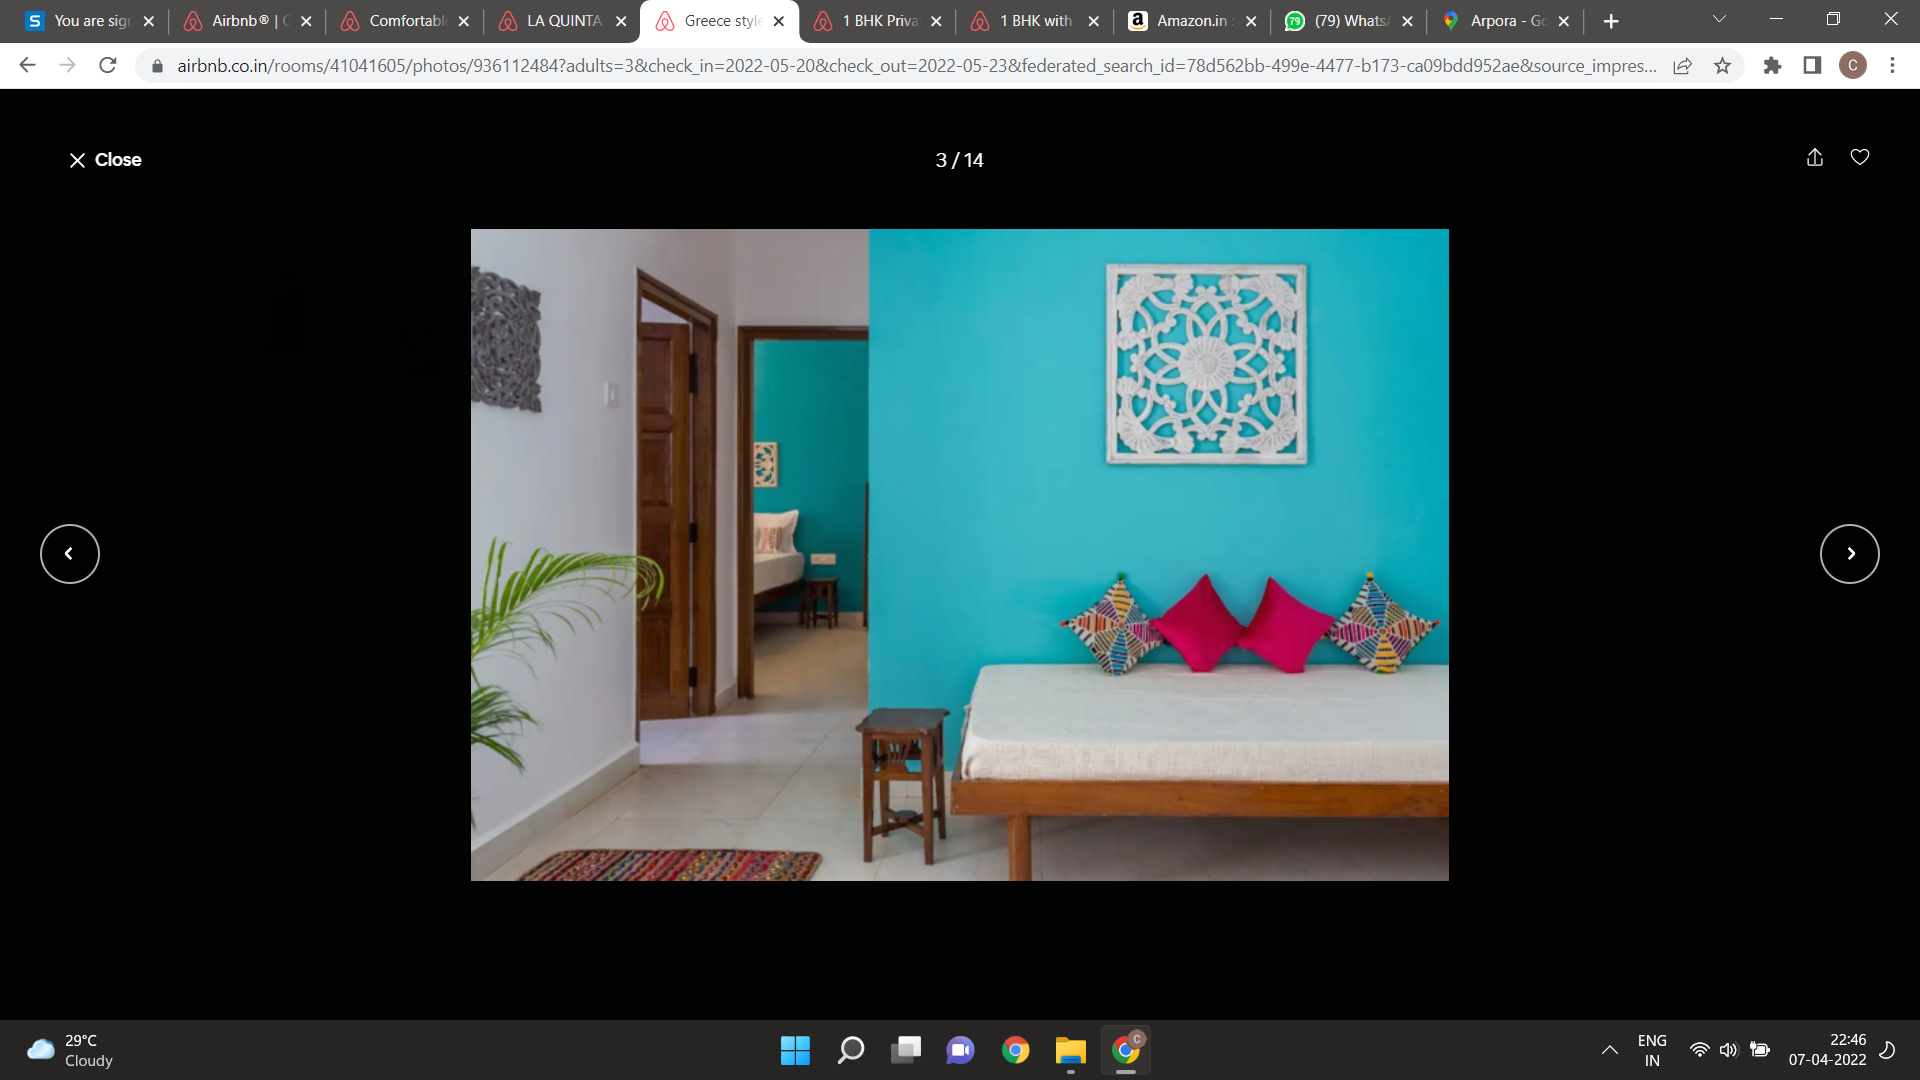Open volume control in system tray
Viewport: 1920px width, 1080px height.
click(1728, 1050)
